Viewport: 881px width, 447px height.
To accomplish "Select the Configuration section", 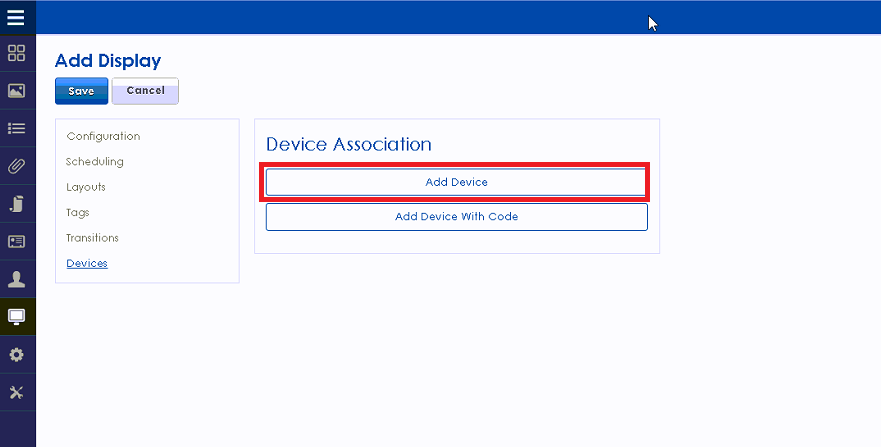I will click(103, 136).
